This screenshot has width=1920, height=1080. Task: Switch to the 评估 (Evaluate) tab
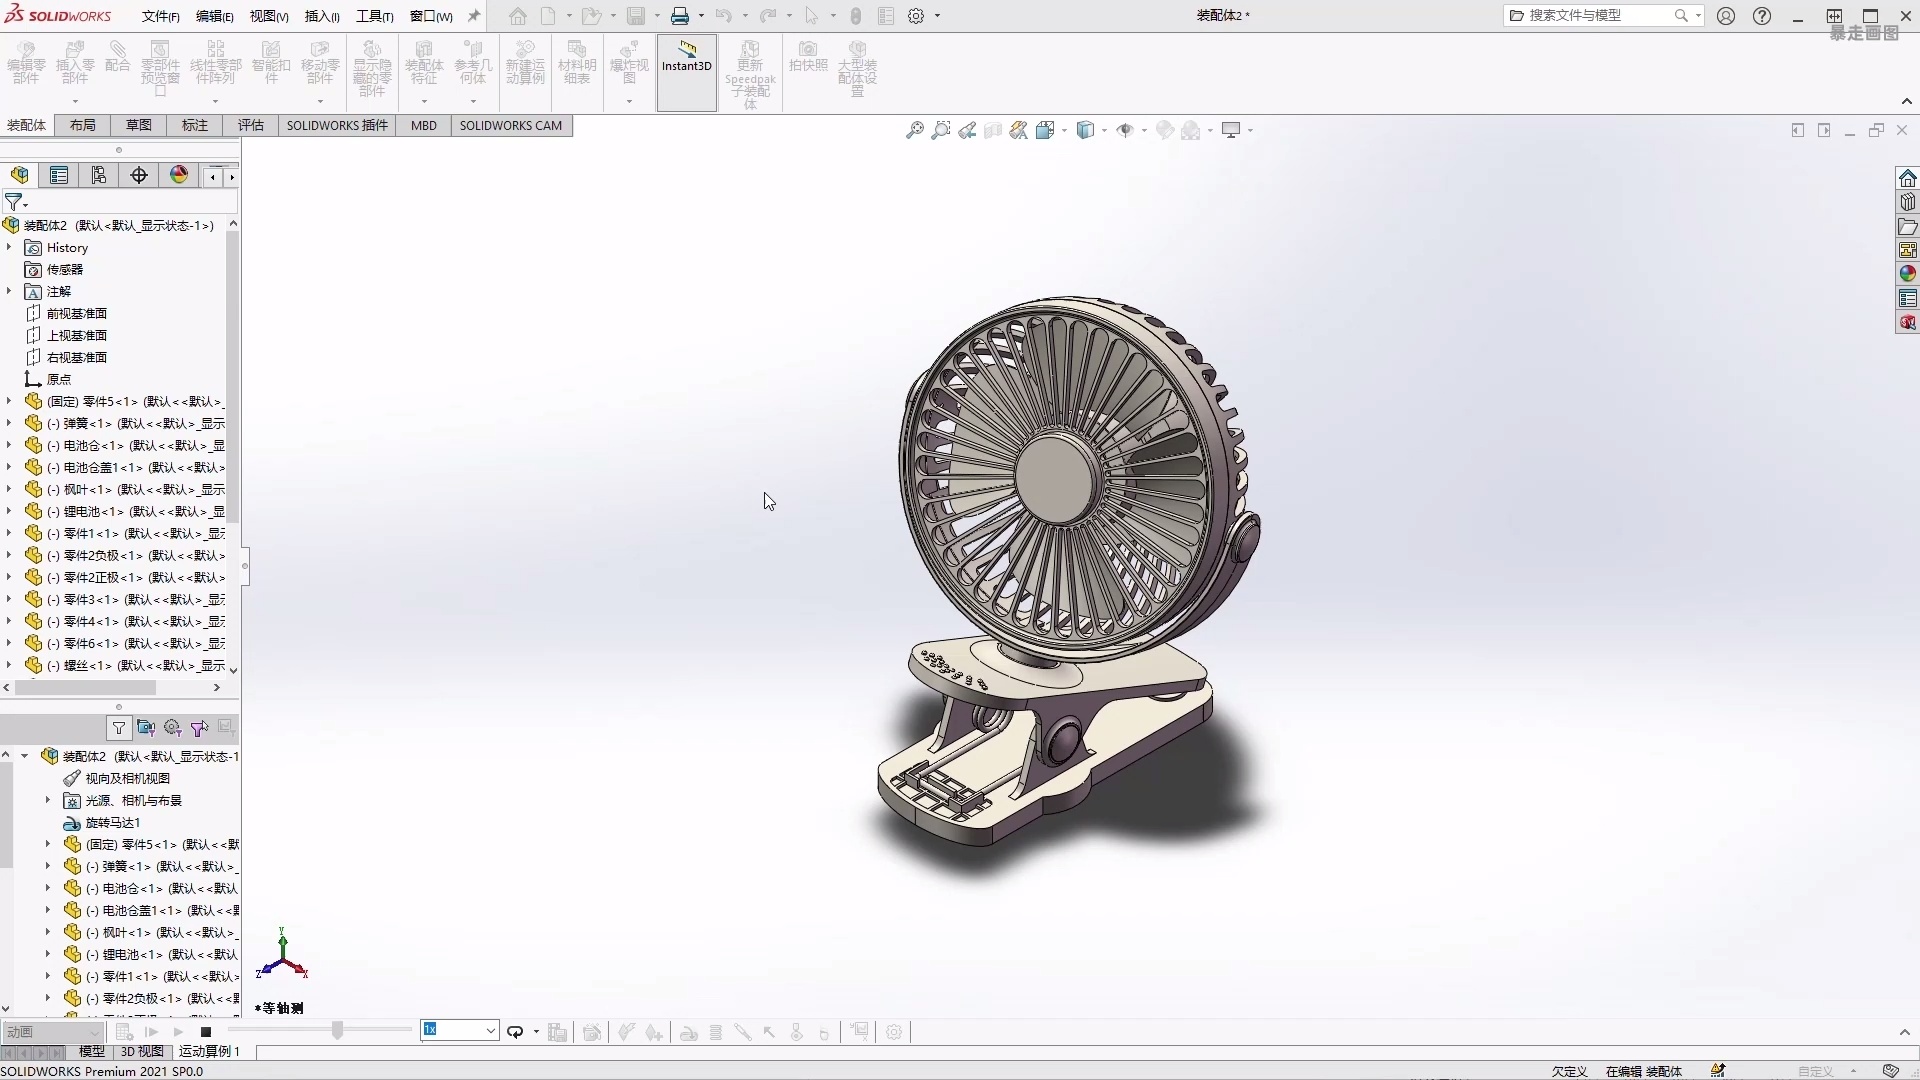(x=249, y=125)
